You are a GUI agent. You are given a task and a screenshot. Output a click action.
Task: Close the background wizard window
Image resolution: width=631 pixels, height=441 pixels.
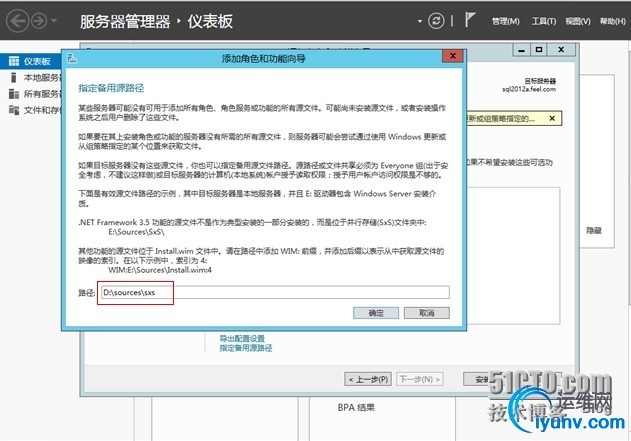561,50
